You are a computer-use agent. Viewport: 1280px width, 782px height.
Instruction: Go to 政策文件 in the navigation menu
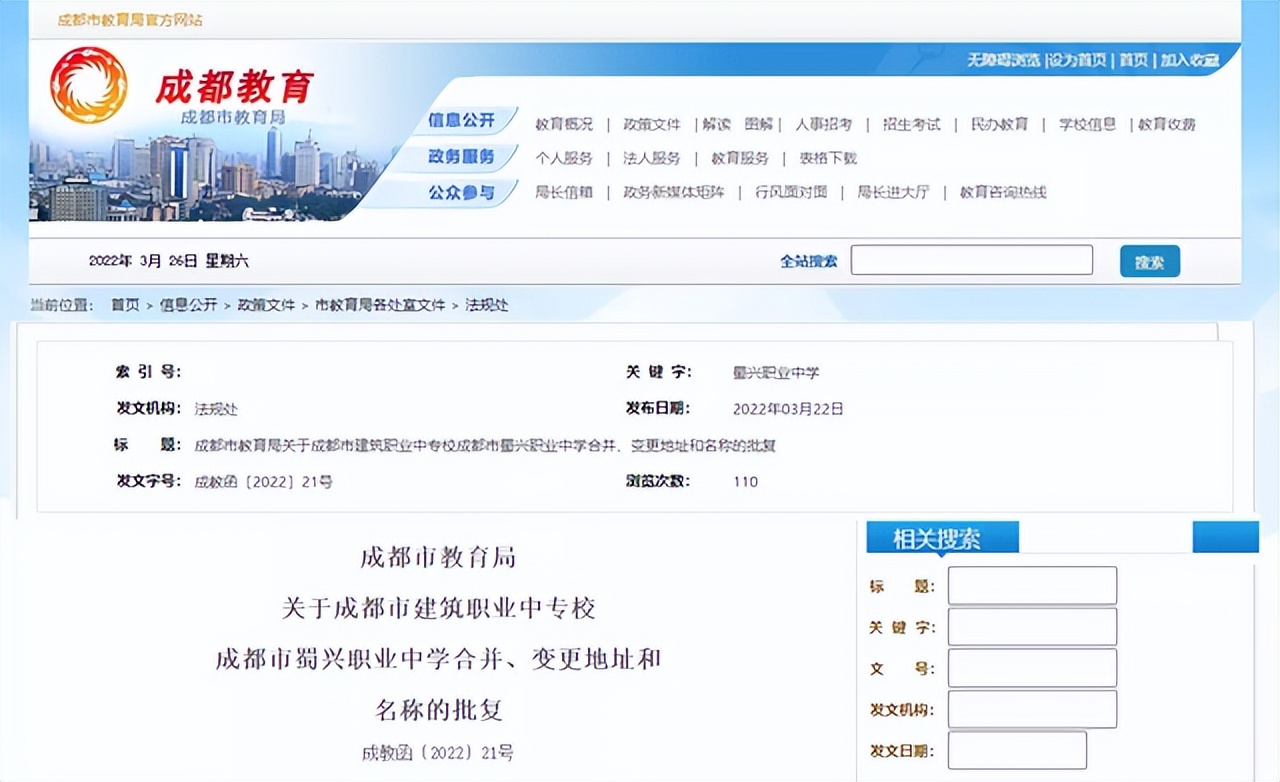652,125
